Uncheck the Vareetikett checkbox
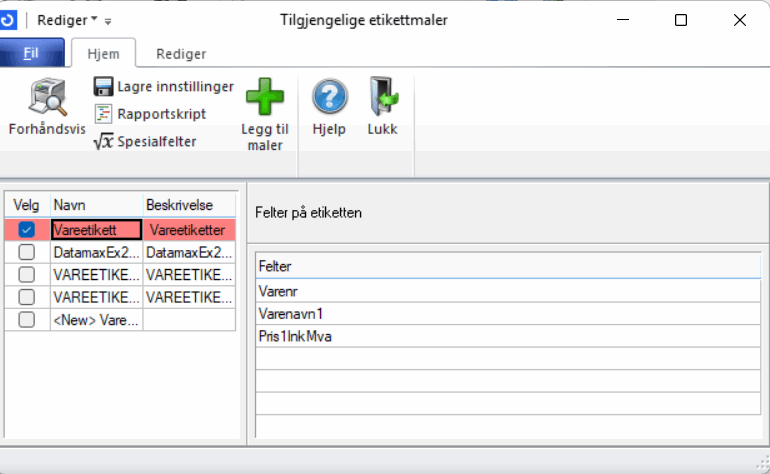The height and width of the screenshot is (474, 770). point(27,230)
